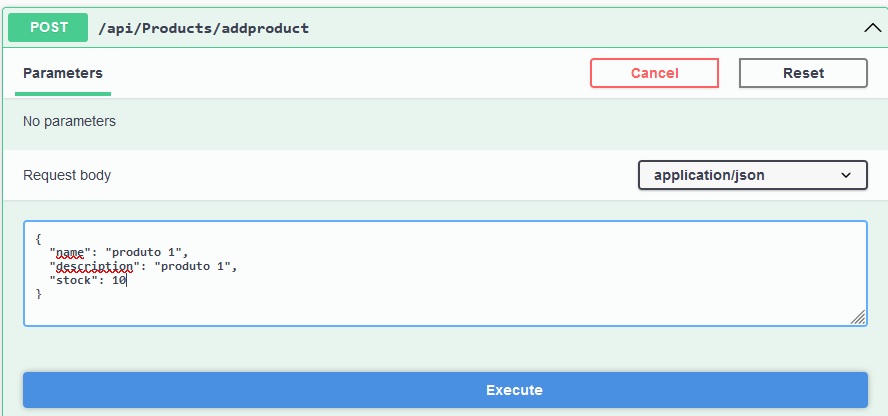
Task: Collapse the addproduct operation with the chevron
Action: [873, 28]
